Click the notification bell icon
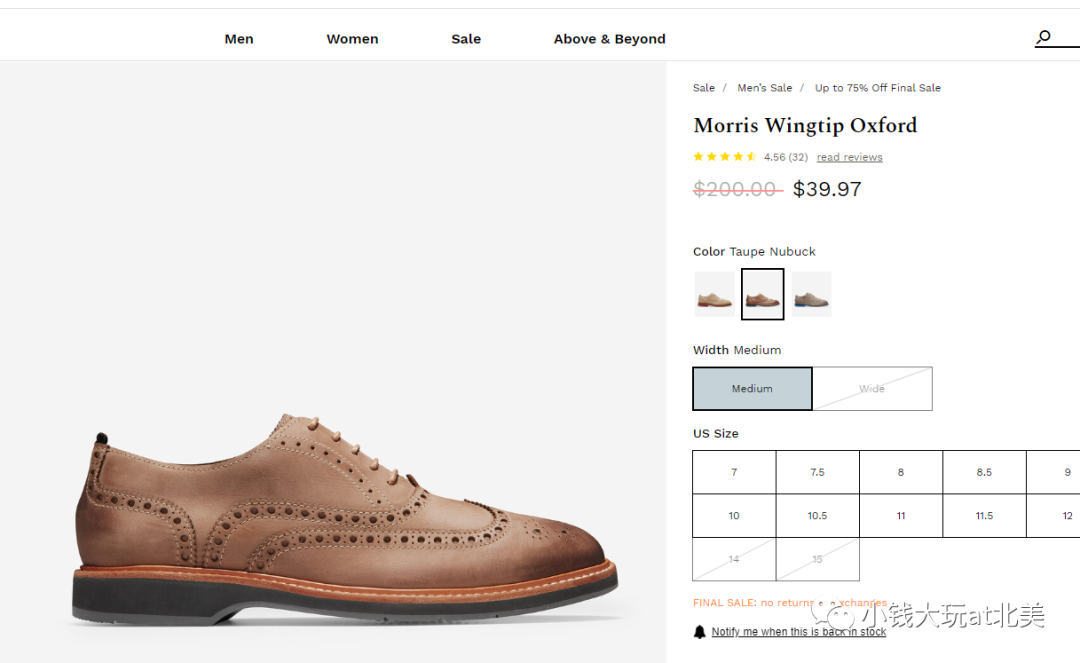 point(700,632)
